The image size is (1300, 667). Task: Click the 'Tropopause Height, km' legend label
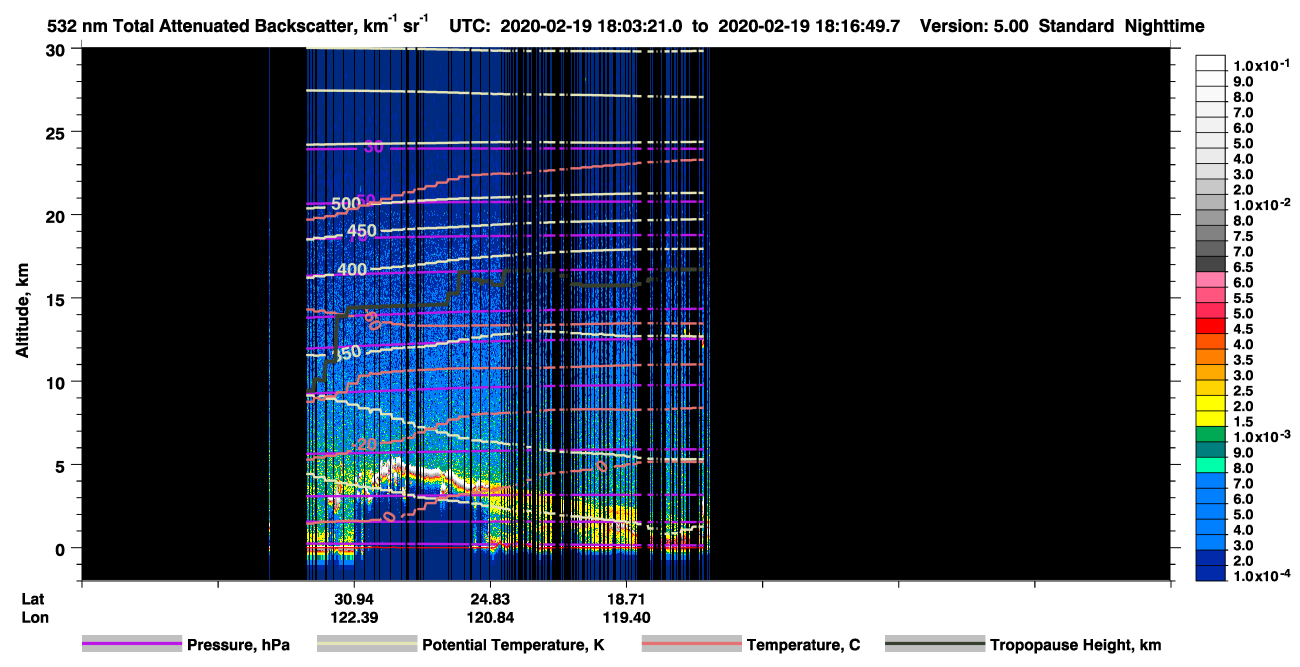point(1075,645)
